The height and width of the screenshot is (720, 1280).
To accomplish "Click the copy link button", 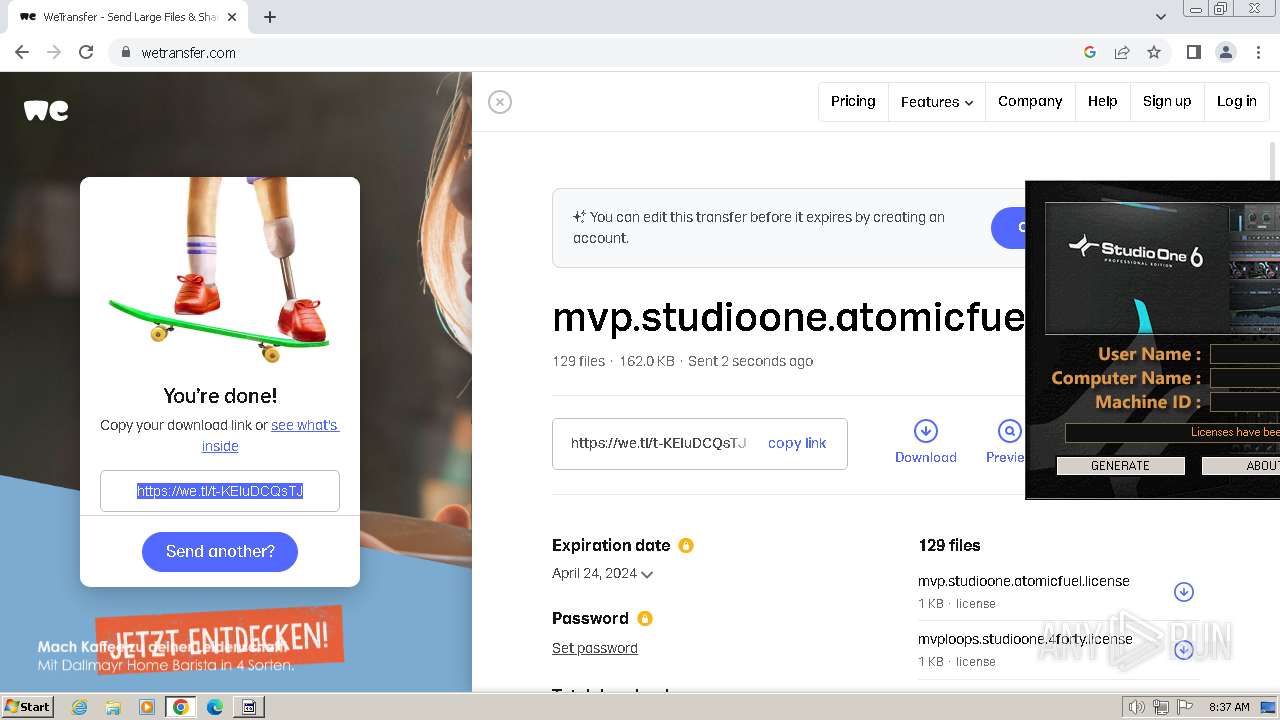I will (x=797, y=443).
